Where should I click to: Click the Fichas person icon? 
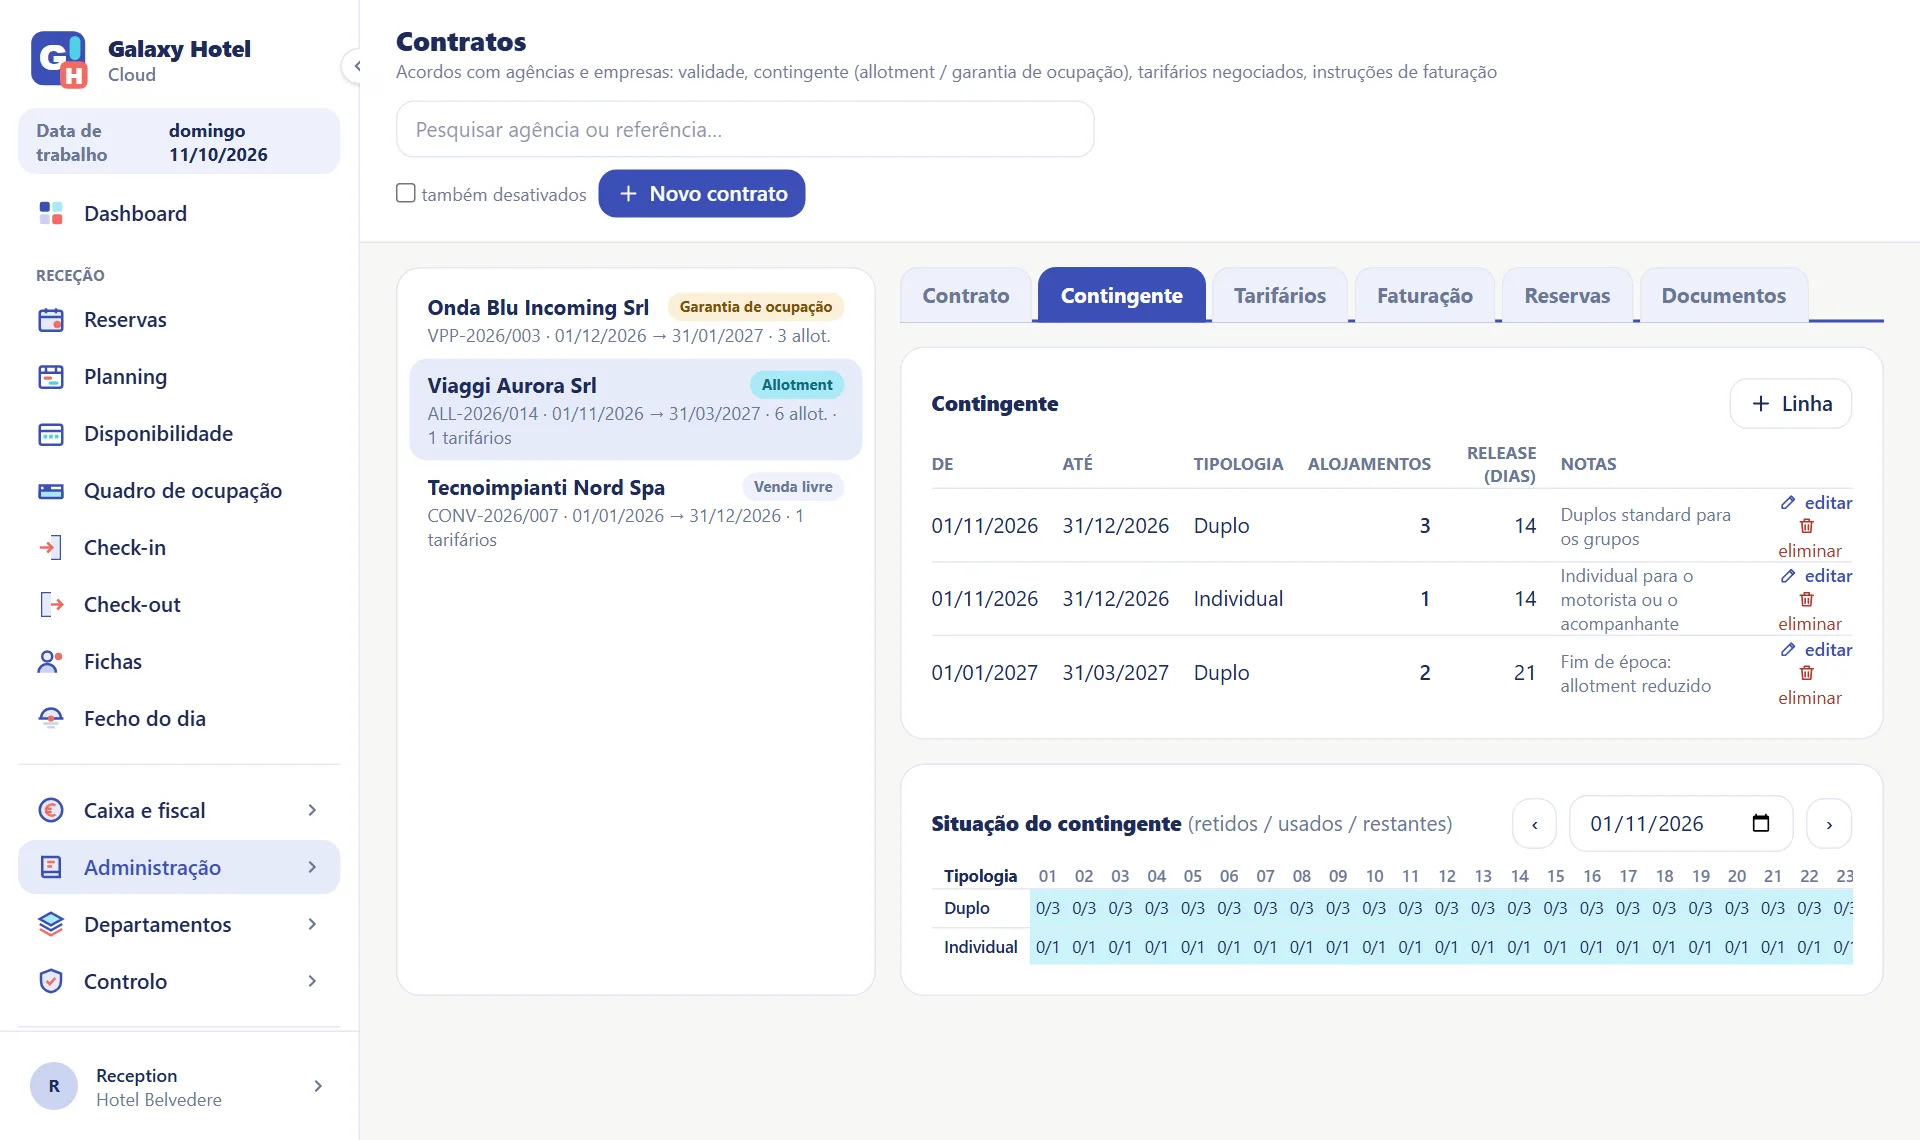click(x=51, y=662)
